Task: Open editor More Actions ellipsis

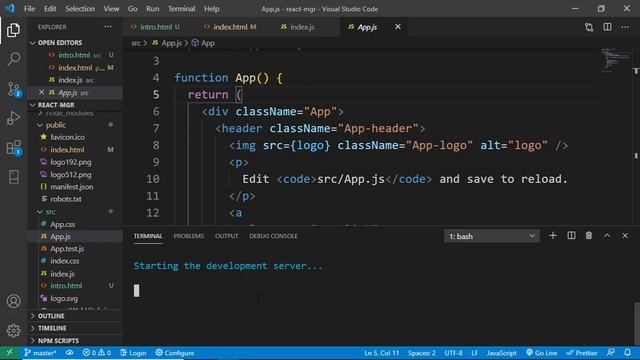Action: point(625,27)
